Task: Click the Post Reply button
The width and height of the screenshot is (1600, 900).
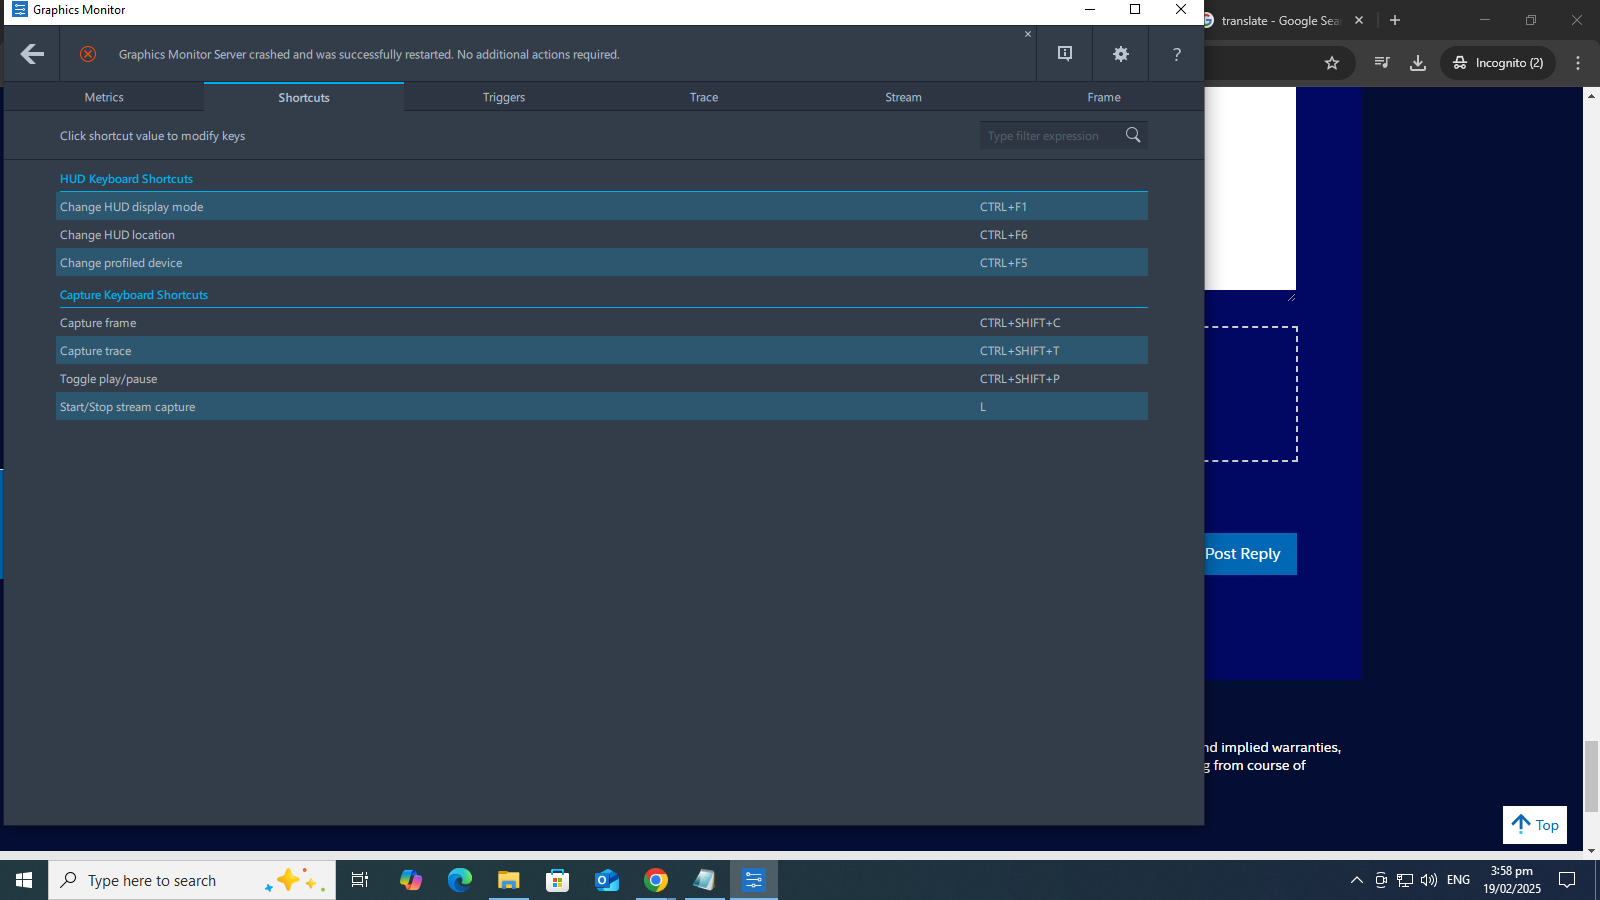Action: (1243, 554)
